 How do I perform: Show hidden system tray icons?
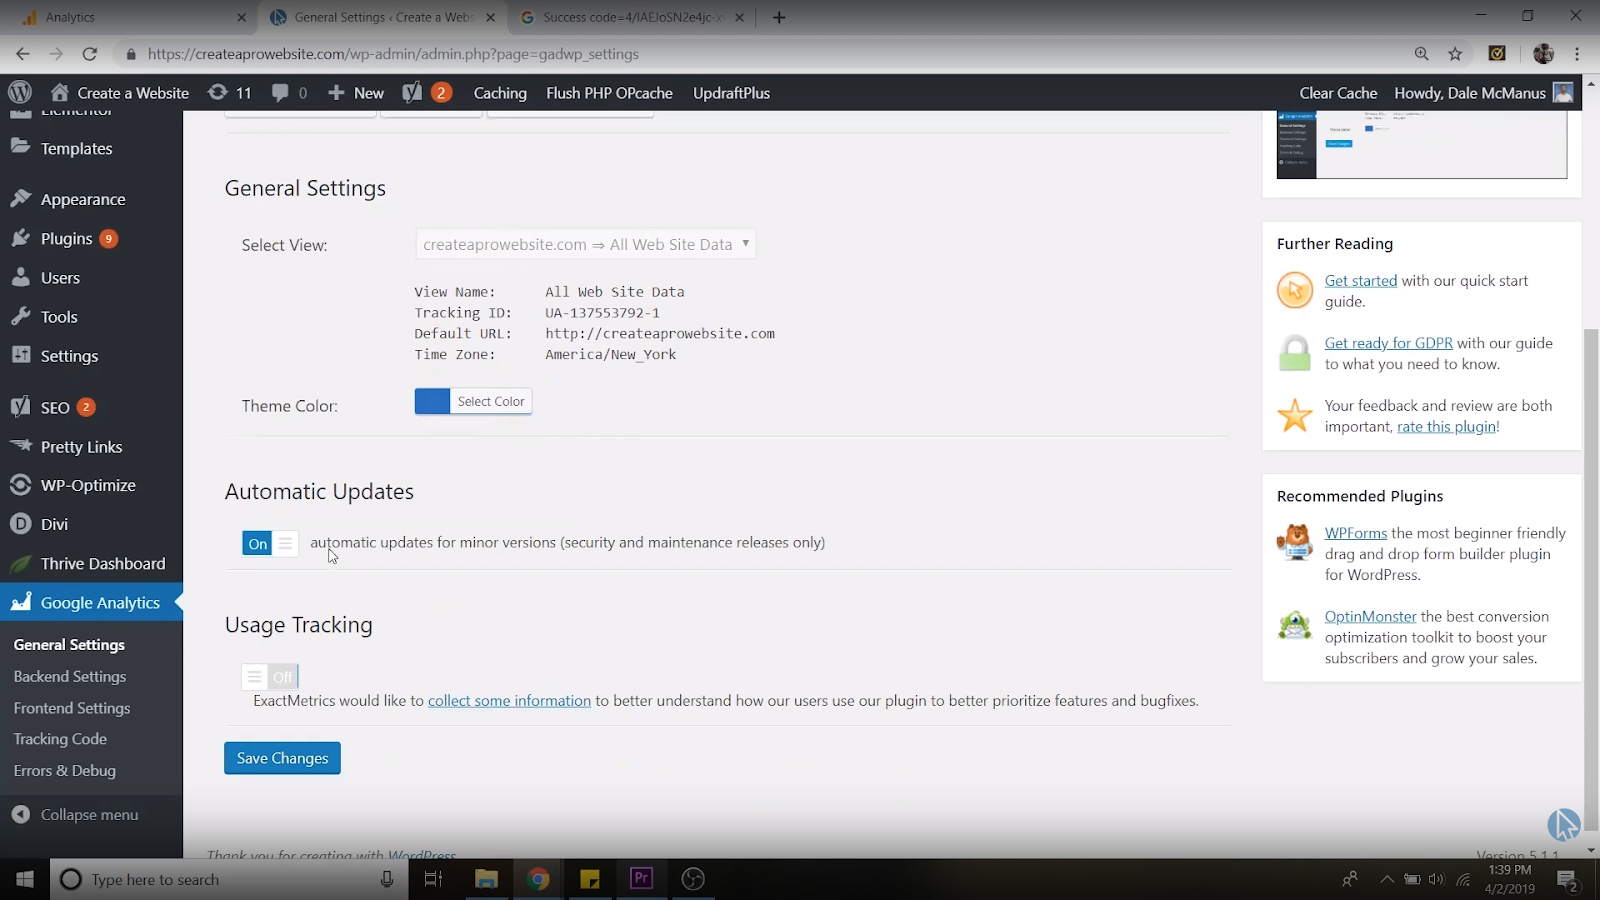(1386, 880)
